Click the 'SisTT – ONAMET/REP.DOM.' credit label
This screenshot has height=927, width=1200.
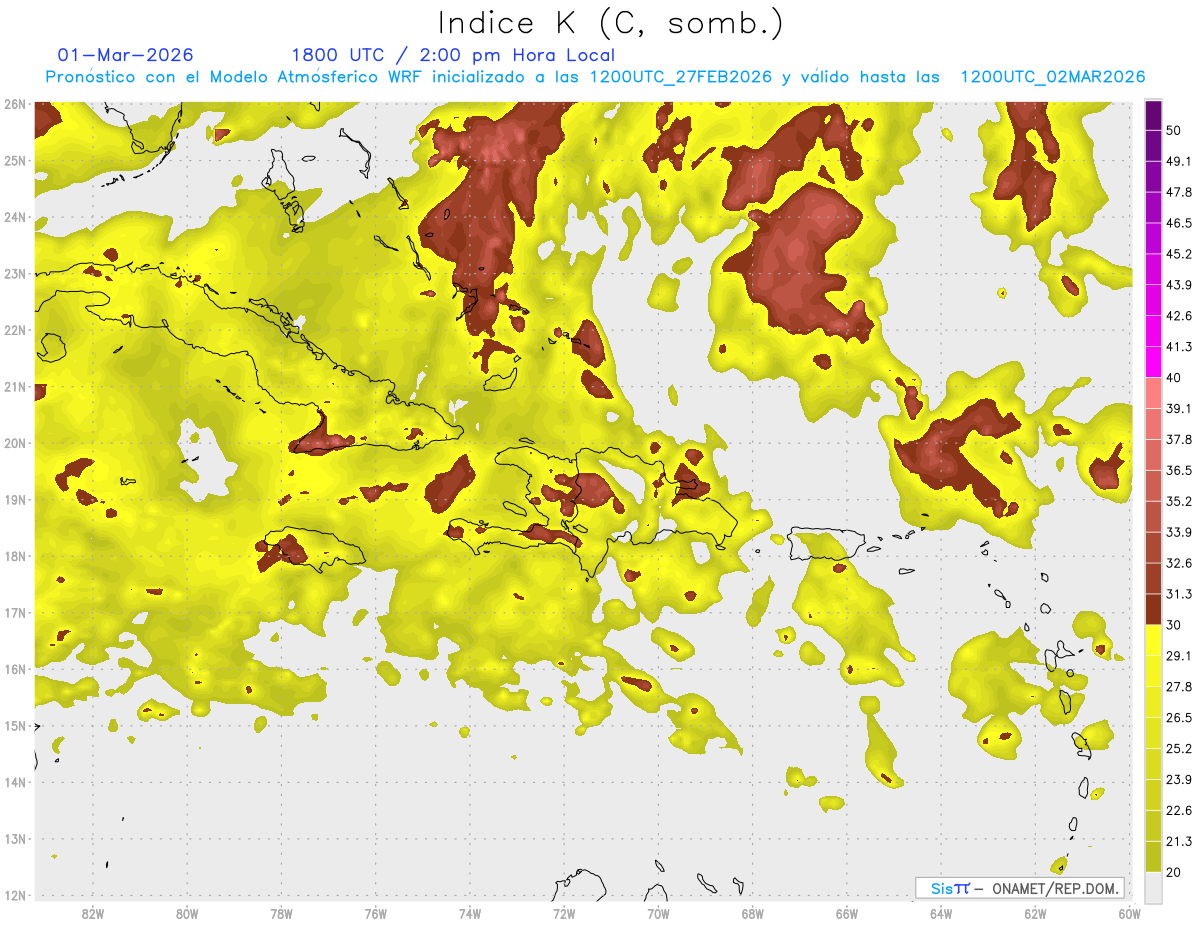[x=1019, y=888]
